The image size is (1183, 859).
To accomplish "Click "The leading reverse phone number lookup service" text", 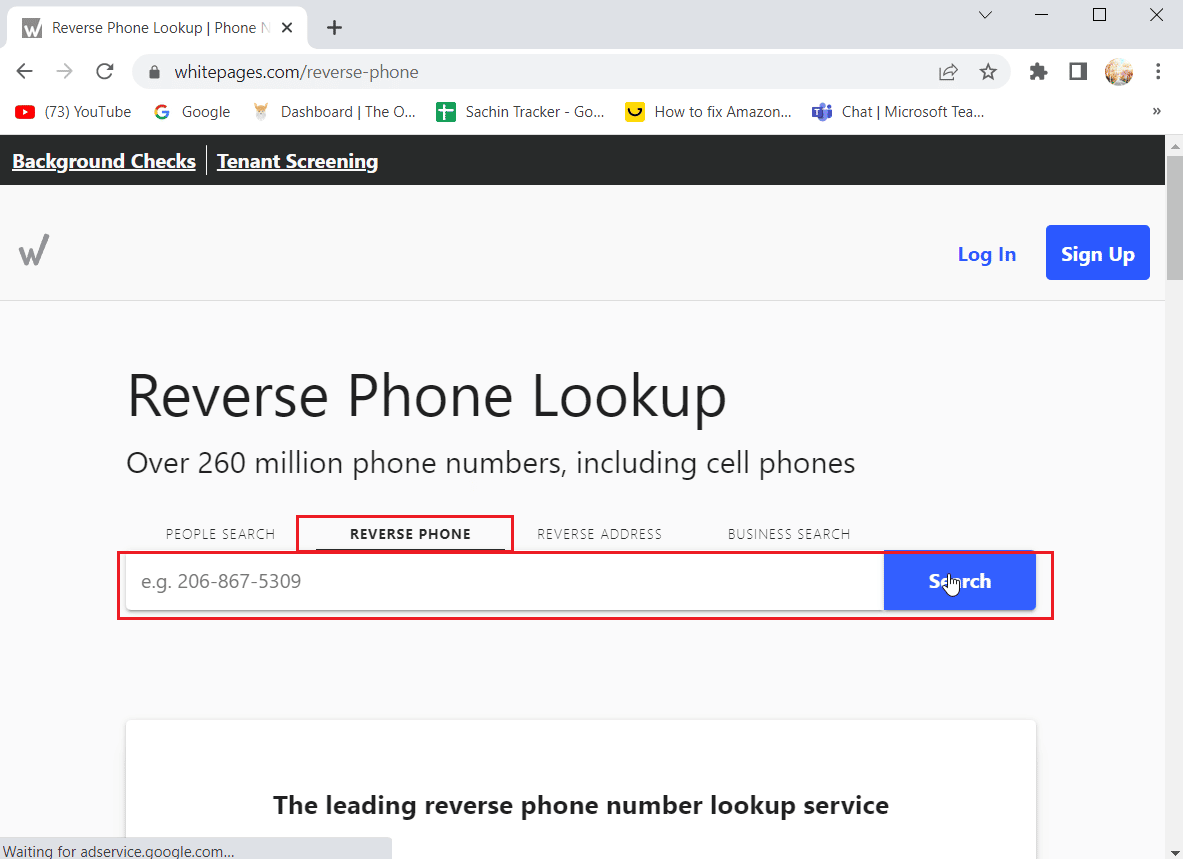I will 581,805.
